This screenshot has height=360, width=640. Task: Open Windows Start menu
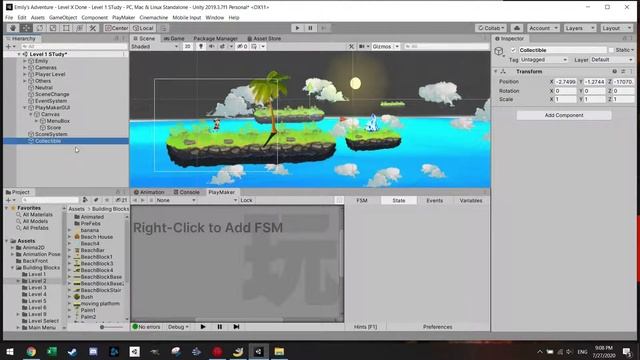[x=10, y=351]
